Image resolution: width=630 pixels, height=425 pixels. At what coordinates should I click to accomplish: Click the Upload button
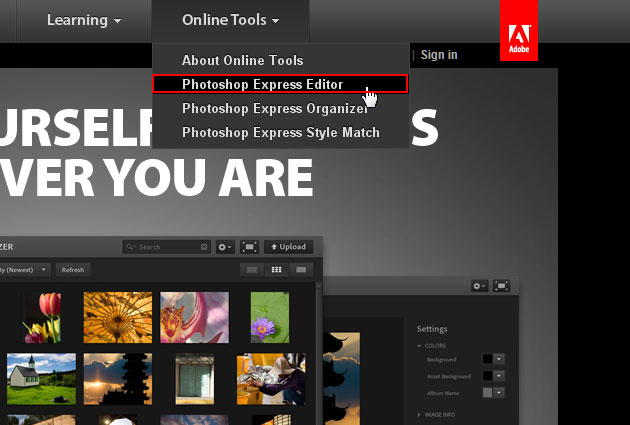point(288,247)
